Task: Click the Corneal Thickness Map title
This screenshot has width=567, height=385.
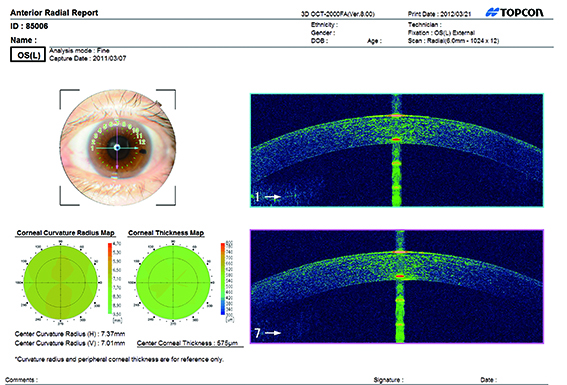Action: tap(166, 233)
